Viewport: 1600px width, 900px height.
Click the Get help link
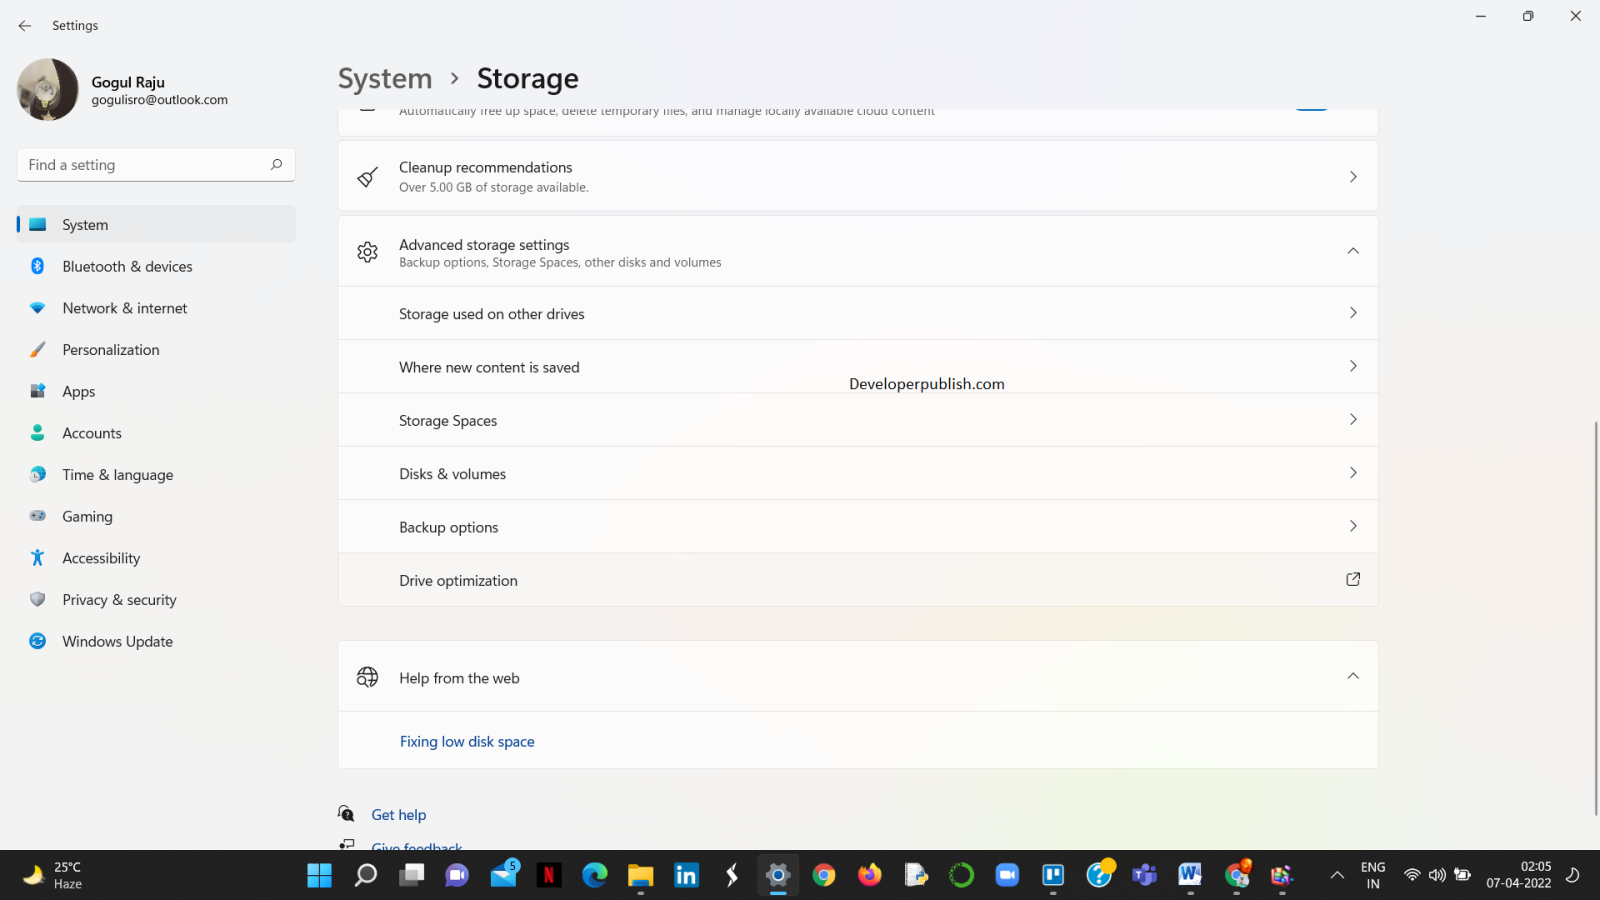pyautogui.click(x=399, y=814)
